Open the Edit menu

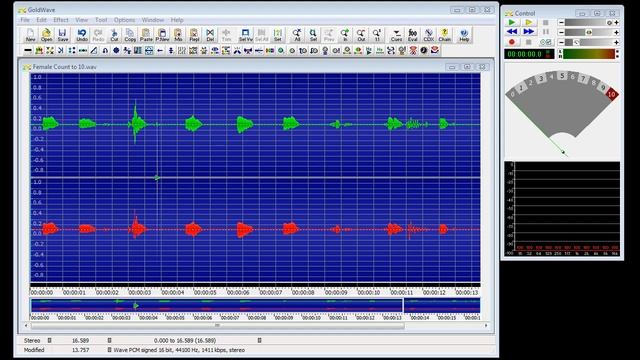[x=41, y=20]
